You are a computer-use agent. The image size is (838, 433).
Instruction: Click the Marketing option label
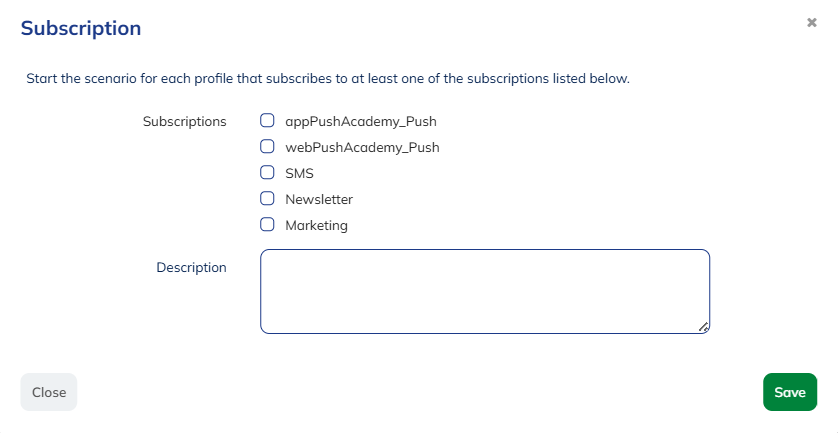coord(316,226)
